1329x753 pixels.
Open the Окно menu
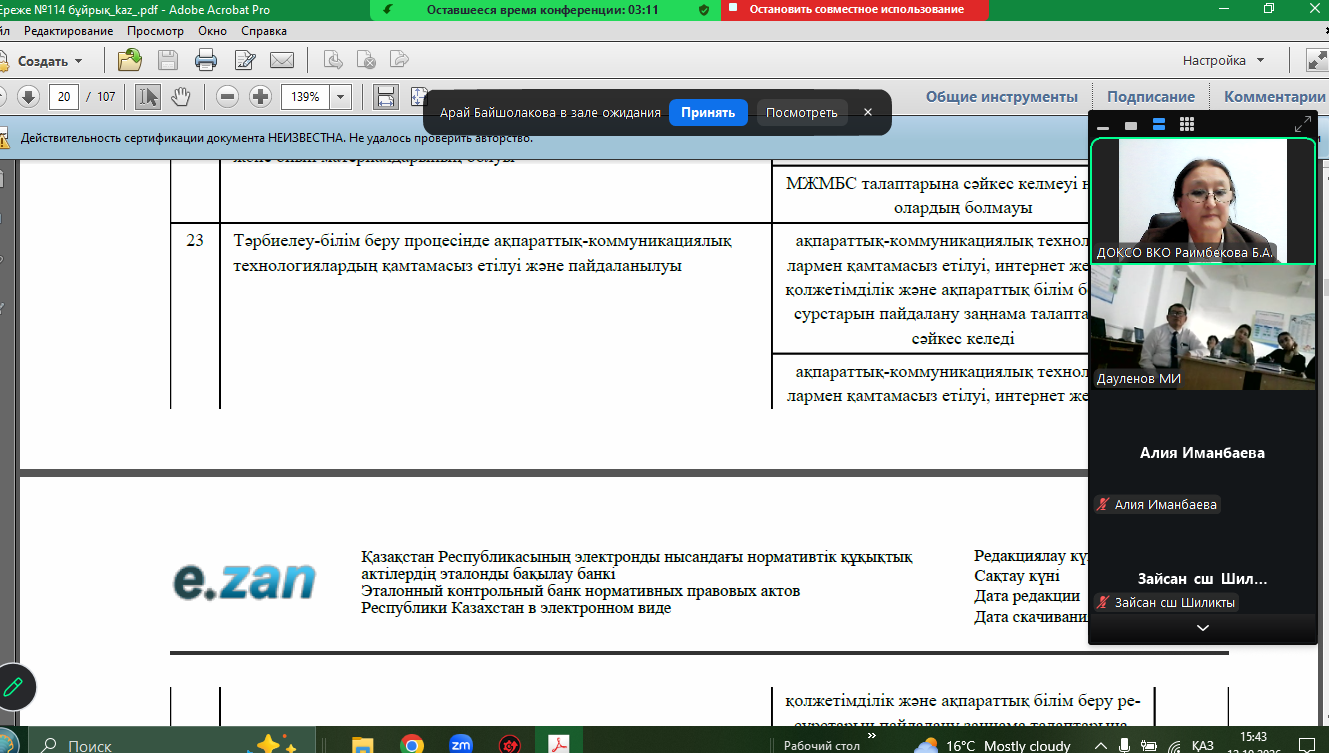click(x=213, y=31)
